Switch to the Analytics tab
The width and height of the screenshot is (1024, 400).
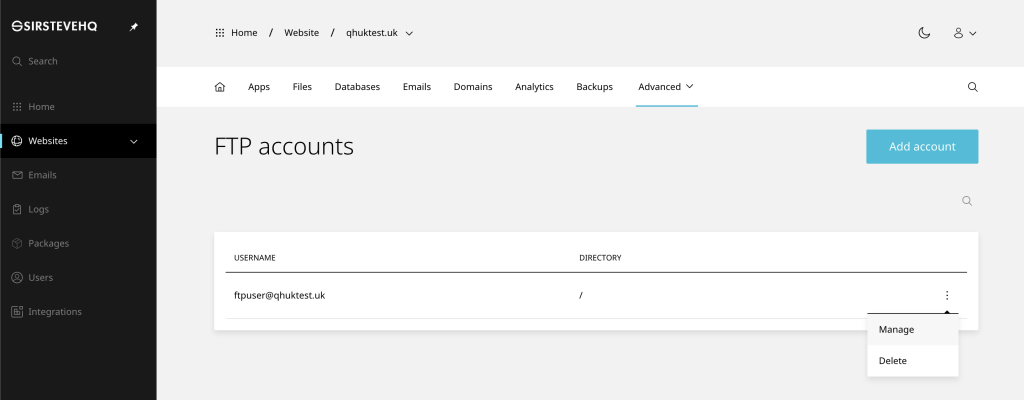click(534, 87)
